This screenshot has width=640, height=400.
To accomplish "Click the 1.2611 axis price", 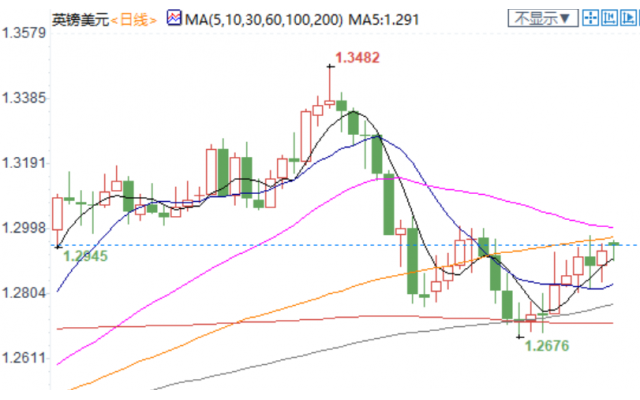I will click(x=24, y=358).
